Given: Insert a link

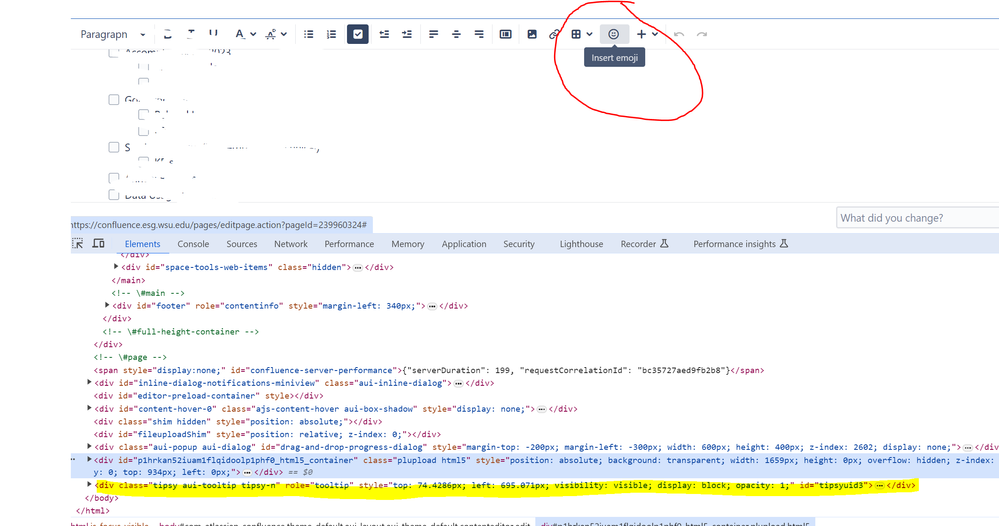Looking at the screenshot, I should pos(554,34).
